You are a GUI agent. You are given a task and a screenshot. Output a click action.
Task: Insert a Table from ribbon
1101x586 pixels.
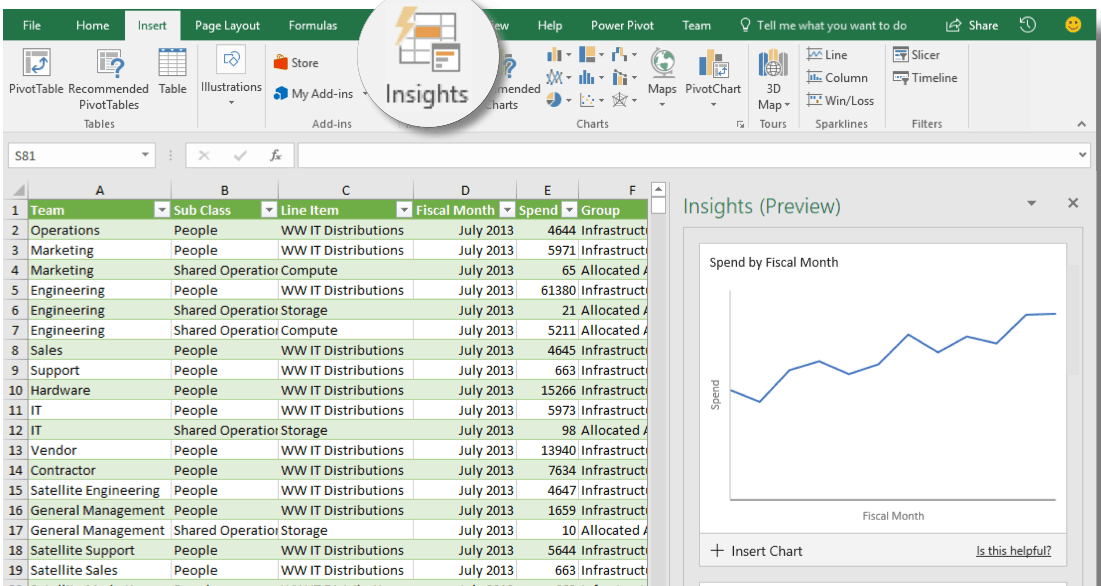172,64
